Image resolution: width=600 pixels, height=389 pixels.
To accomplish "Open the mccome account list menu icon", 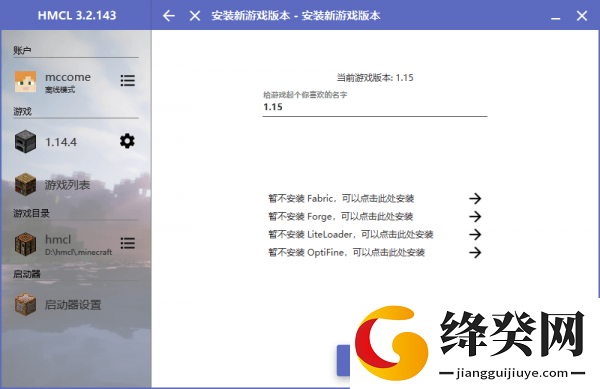I will (x=127, y=80).
